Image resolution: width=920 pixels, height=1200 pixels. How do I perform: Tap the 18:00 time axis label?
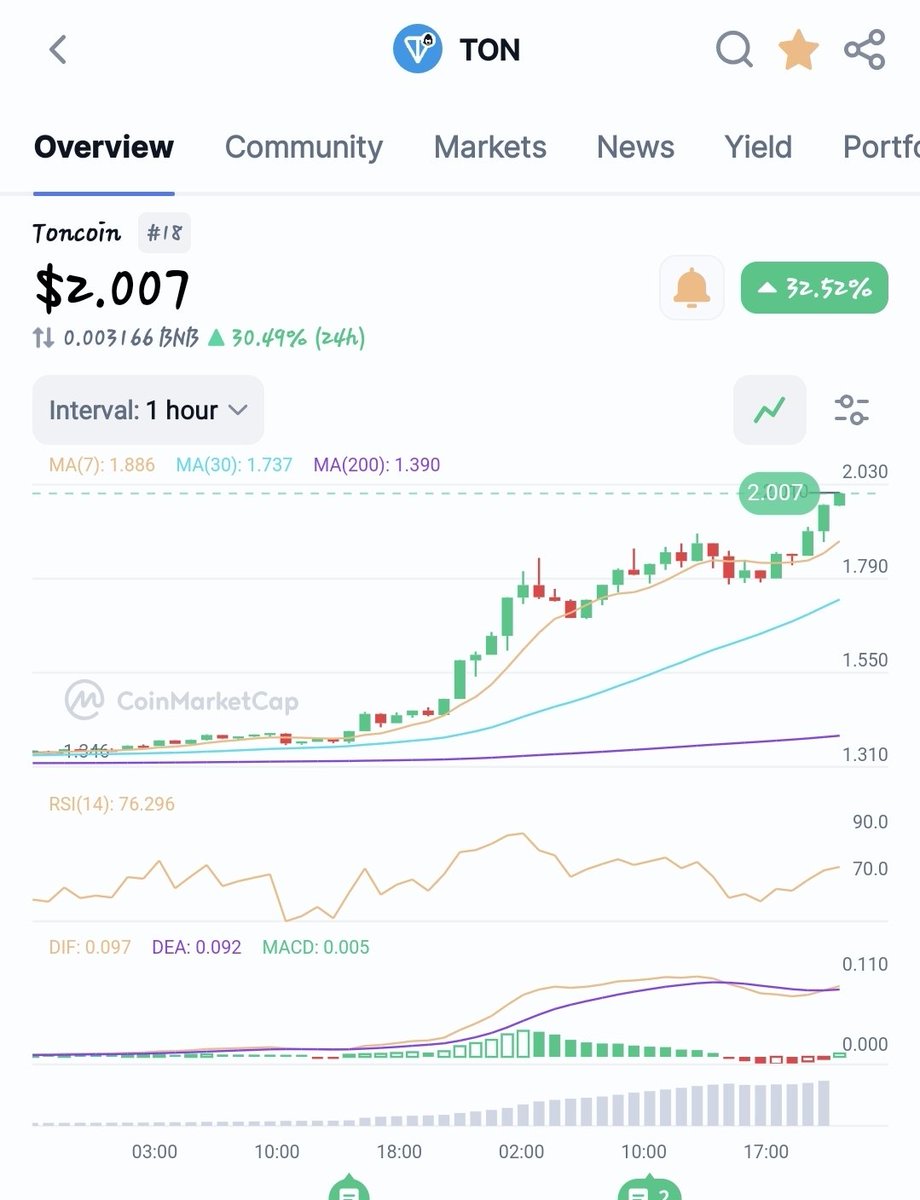(399, 1151)
